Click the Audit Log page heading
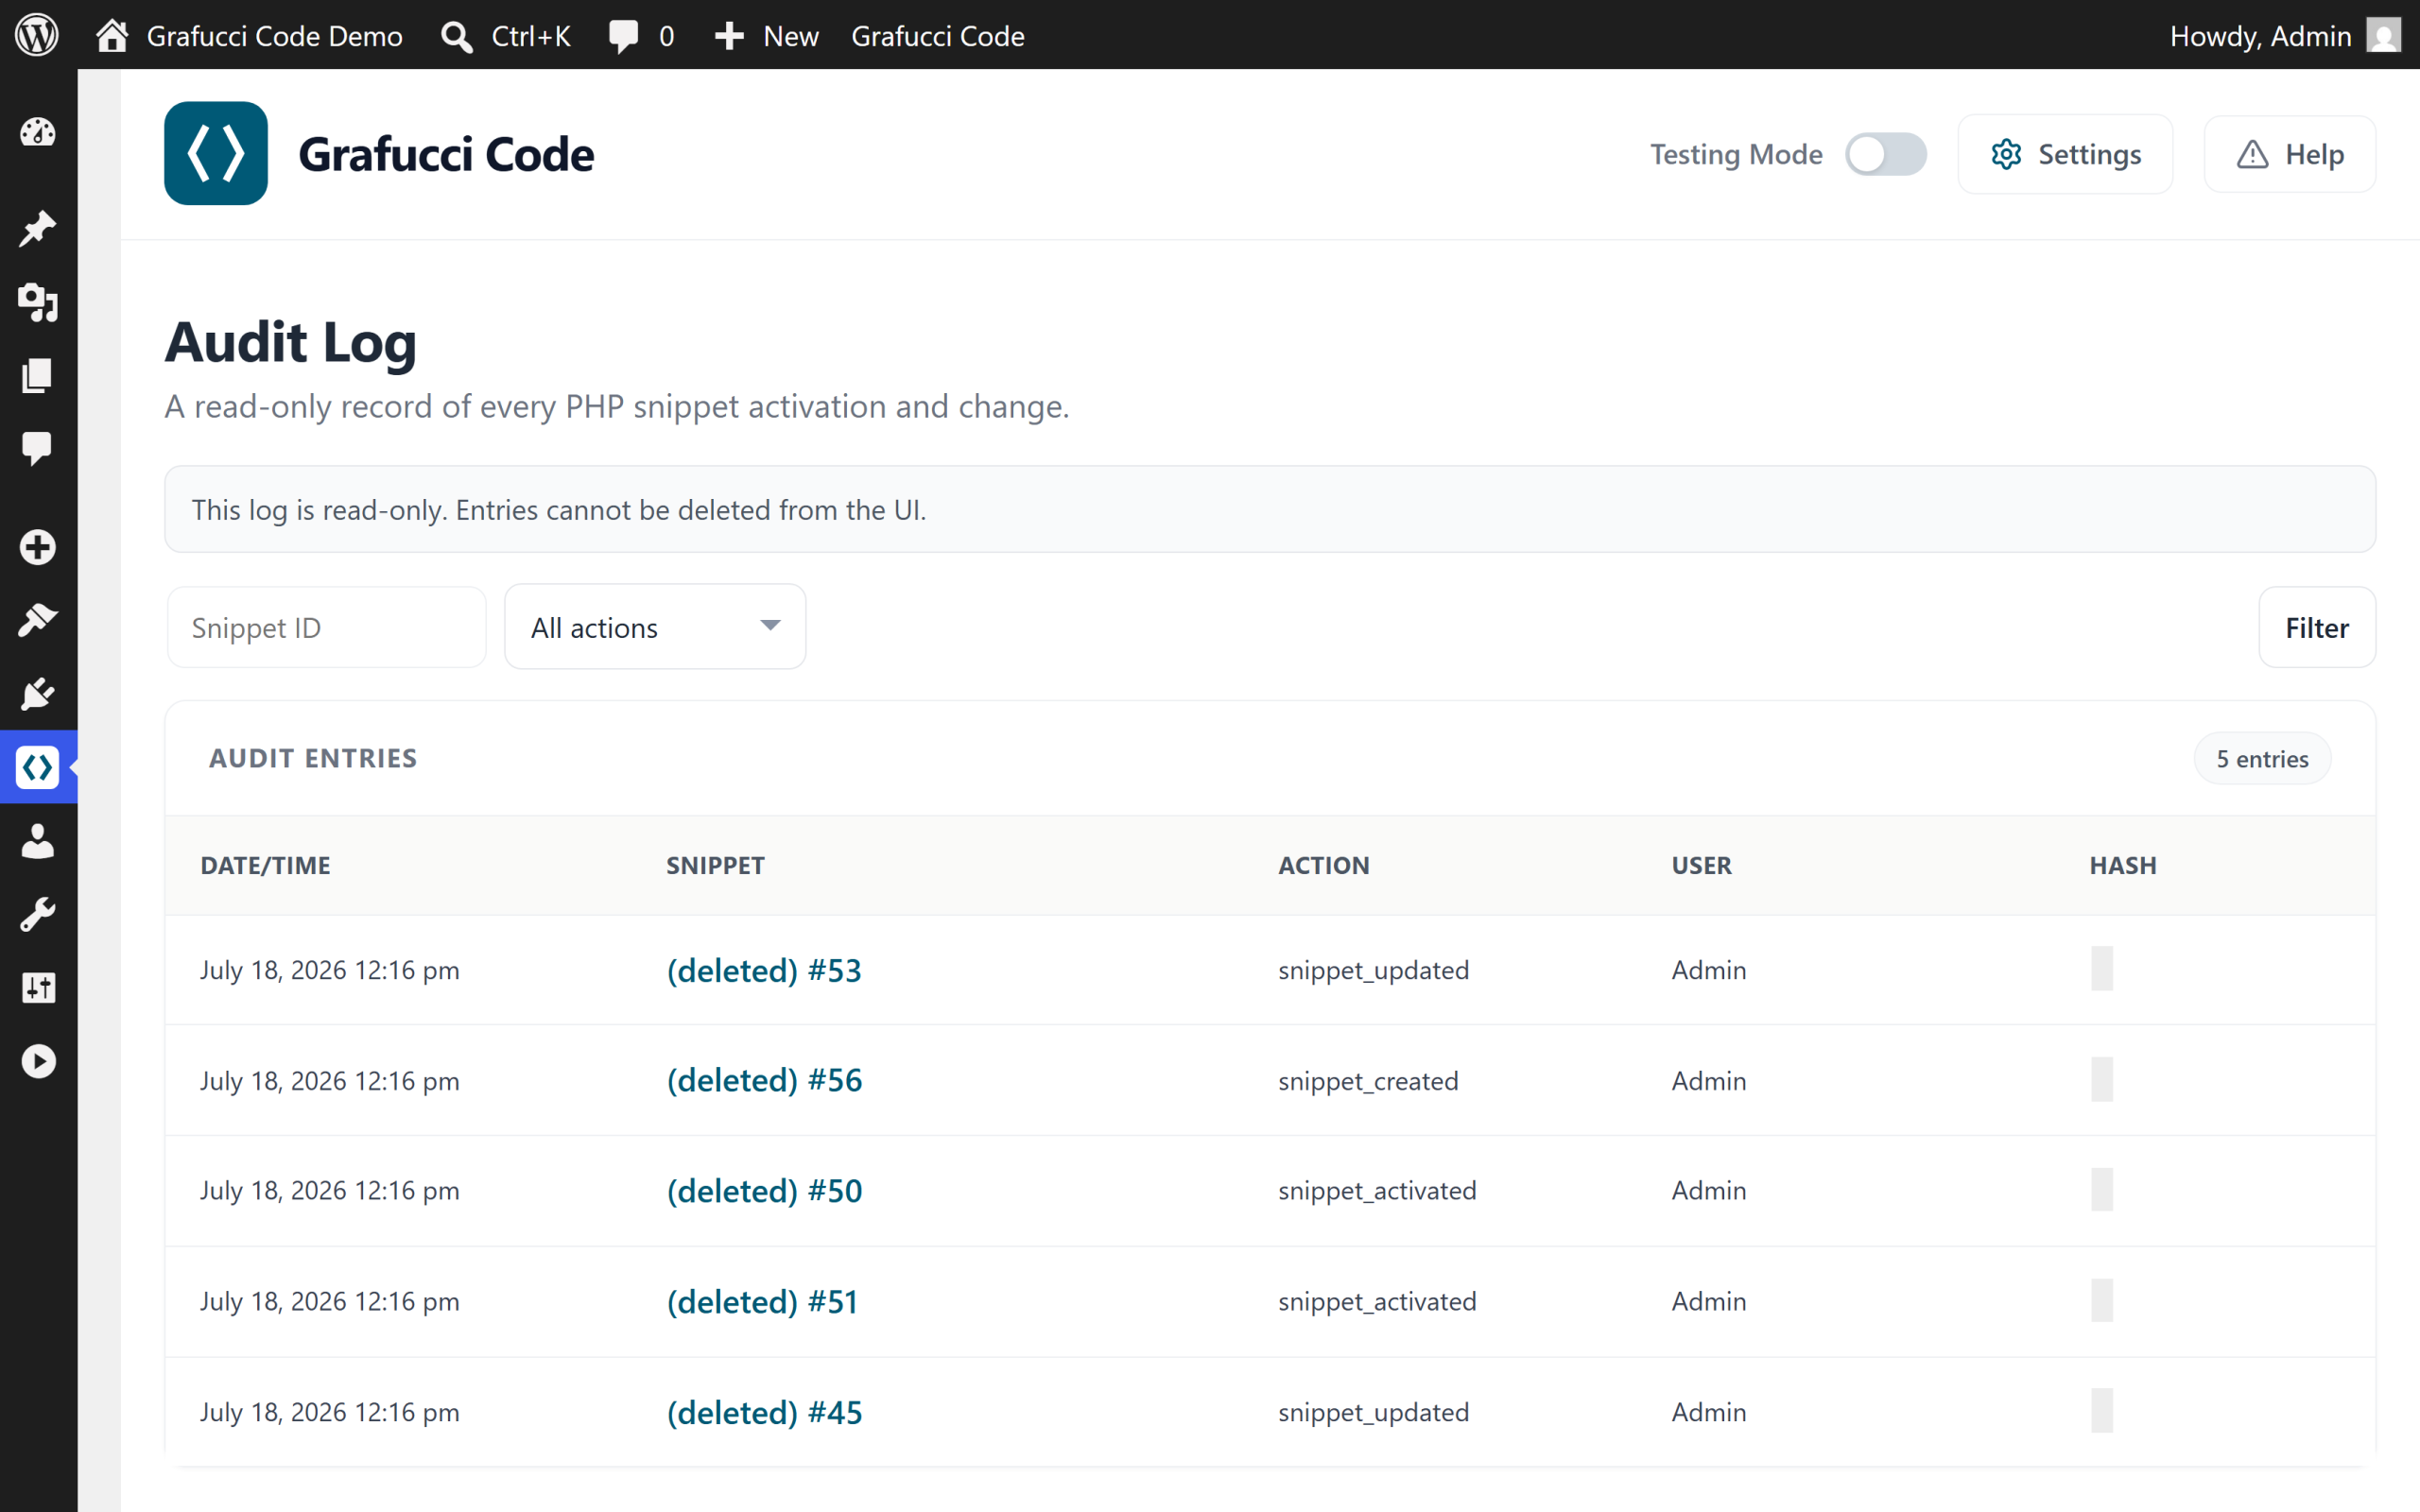The height and width of the screenshot is (1512, 2420). [x=290, y=343]
